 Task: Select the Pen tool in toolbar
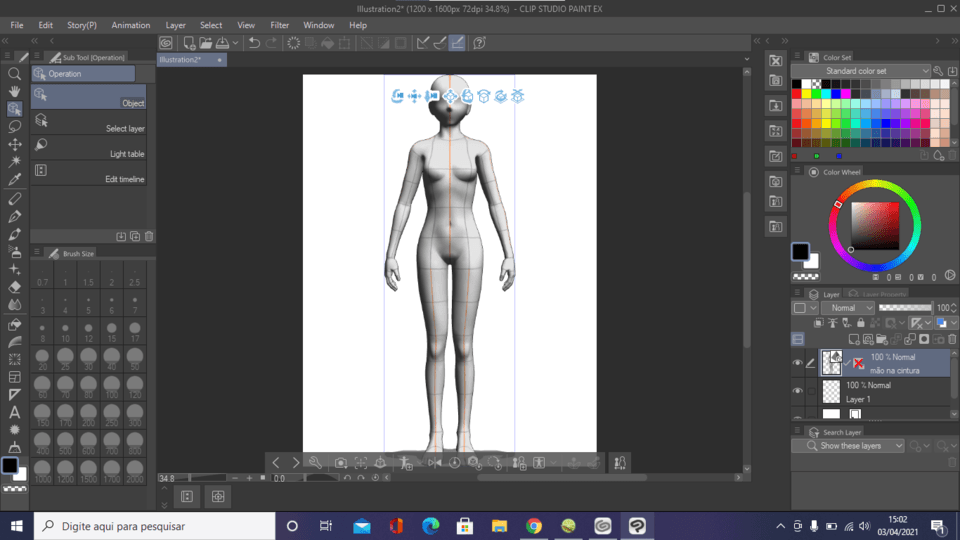pos(14,216)
